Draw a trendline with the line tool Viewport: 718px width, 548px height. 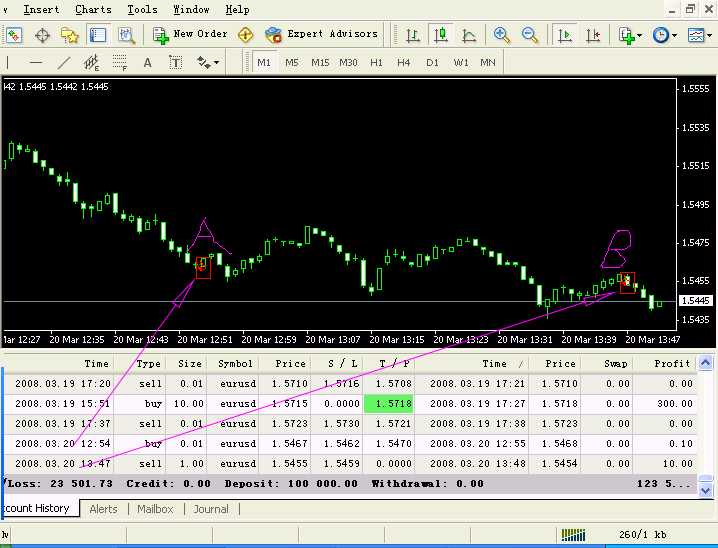[64, 62]
